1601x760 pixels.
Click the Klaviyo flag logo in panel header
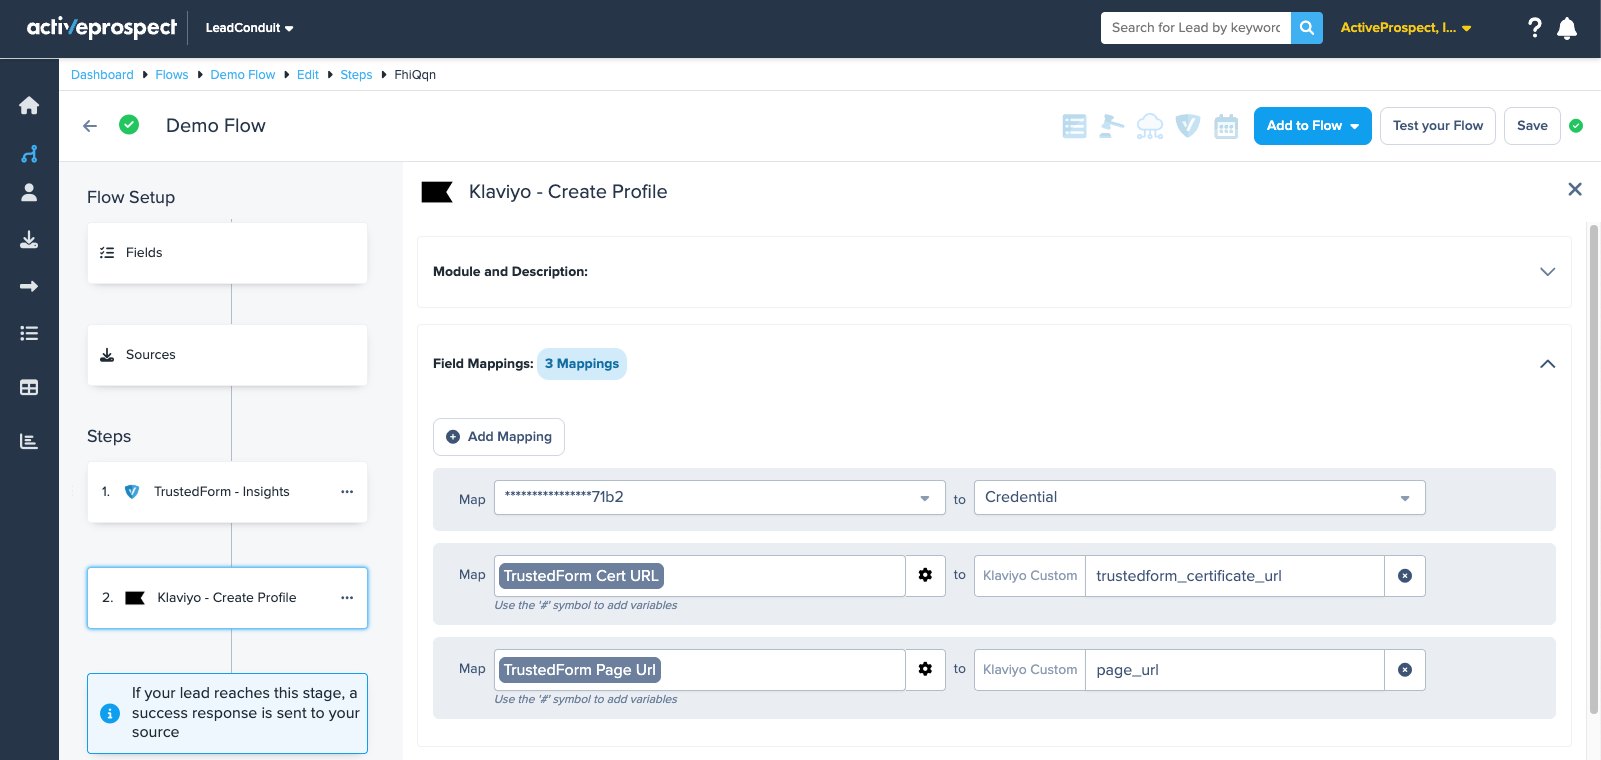pyautogui.click(x=437, y=192)
